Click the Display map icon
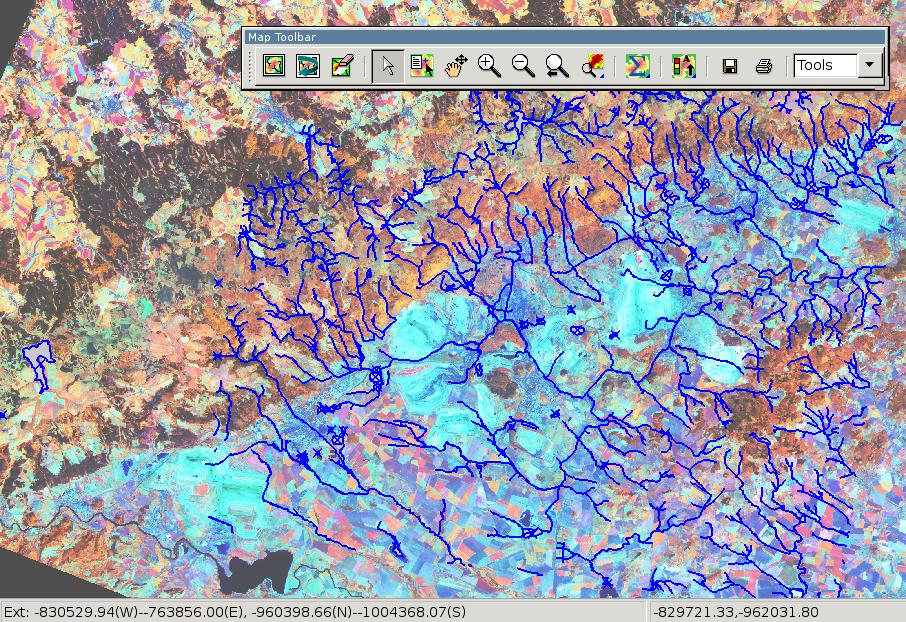Viewport: 906px width, 622px height. pyautogui.click(x=273, y=66)
